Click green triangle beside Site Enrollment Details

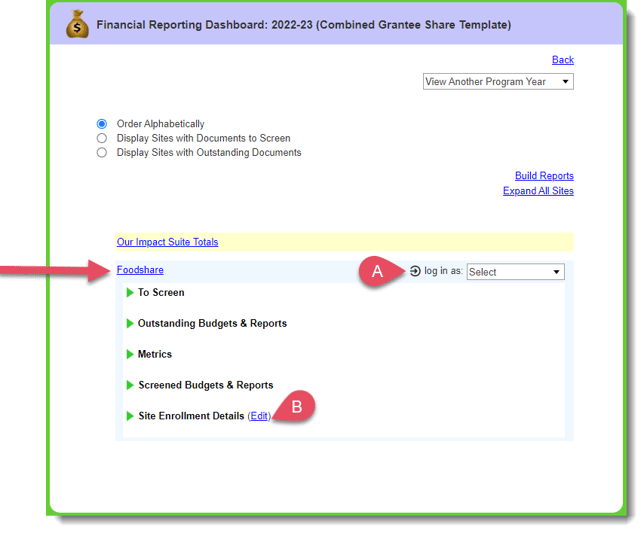(x=129, y=416)
